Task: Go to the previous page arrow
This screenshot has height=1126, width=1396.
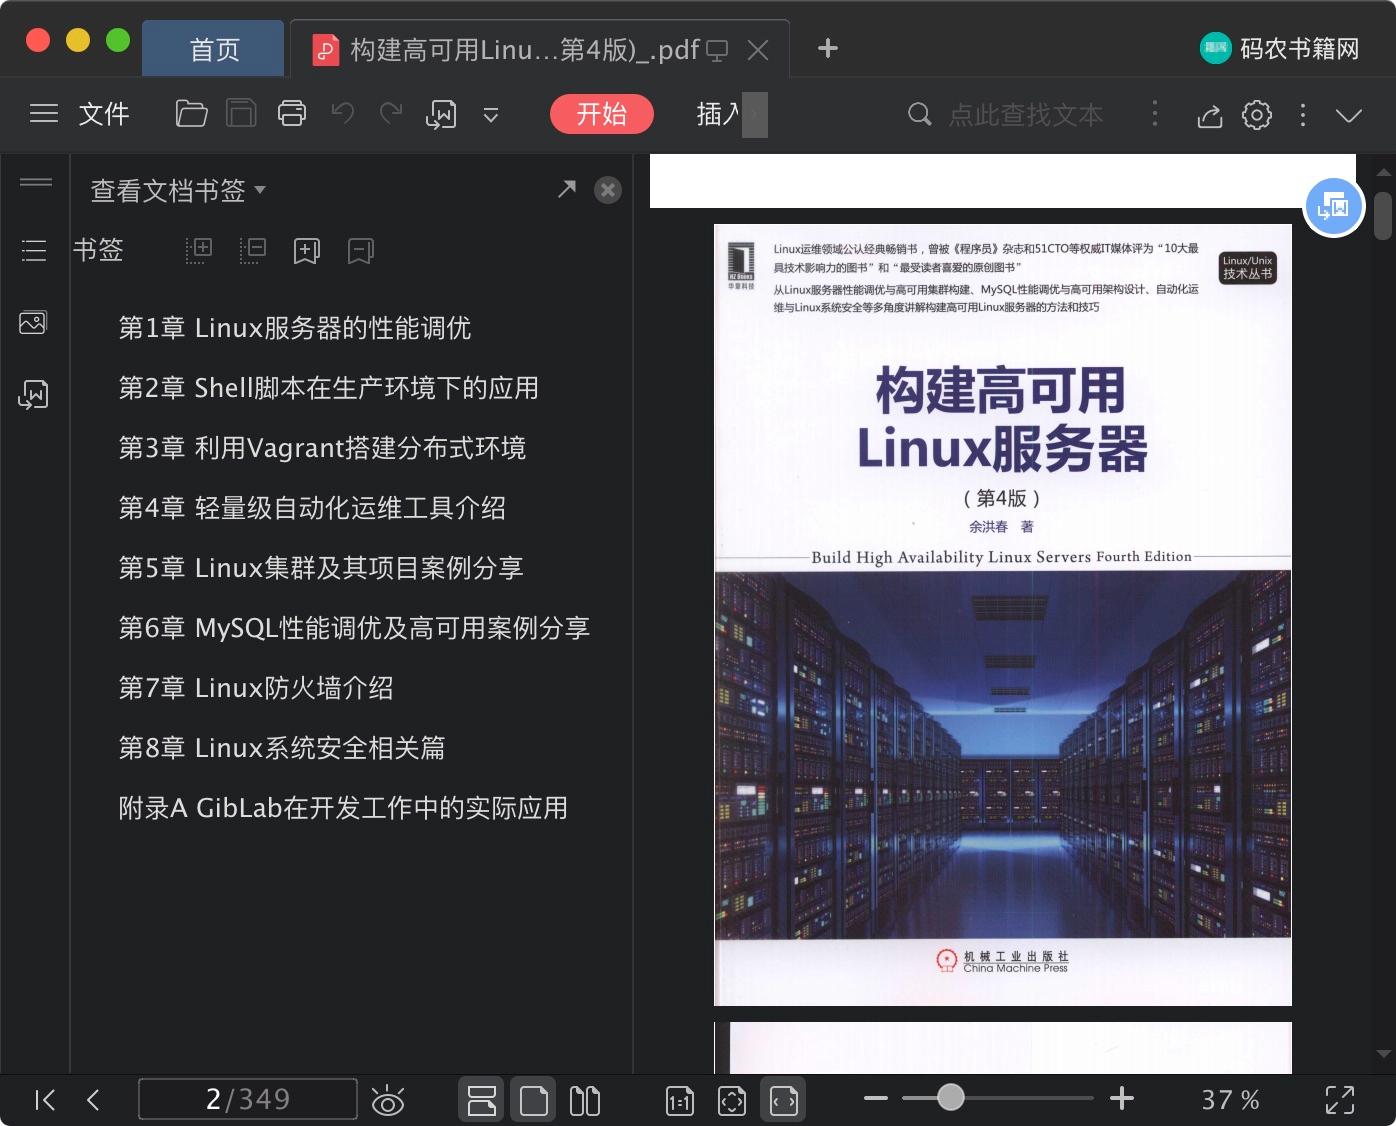Action: (93, 1100)
